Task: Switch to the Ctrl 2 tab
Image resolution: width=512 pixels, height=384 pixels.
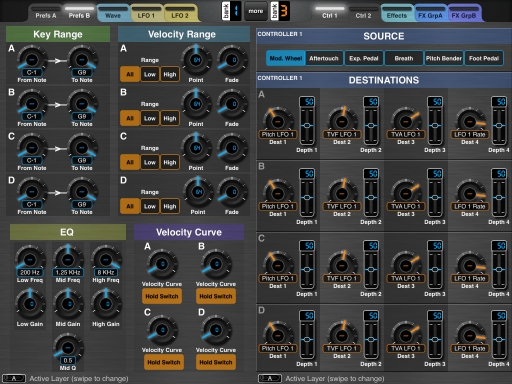Action: click(x=363, y=13)
